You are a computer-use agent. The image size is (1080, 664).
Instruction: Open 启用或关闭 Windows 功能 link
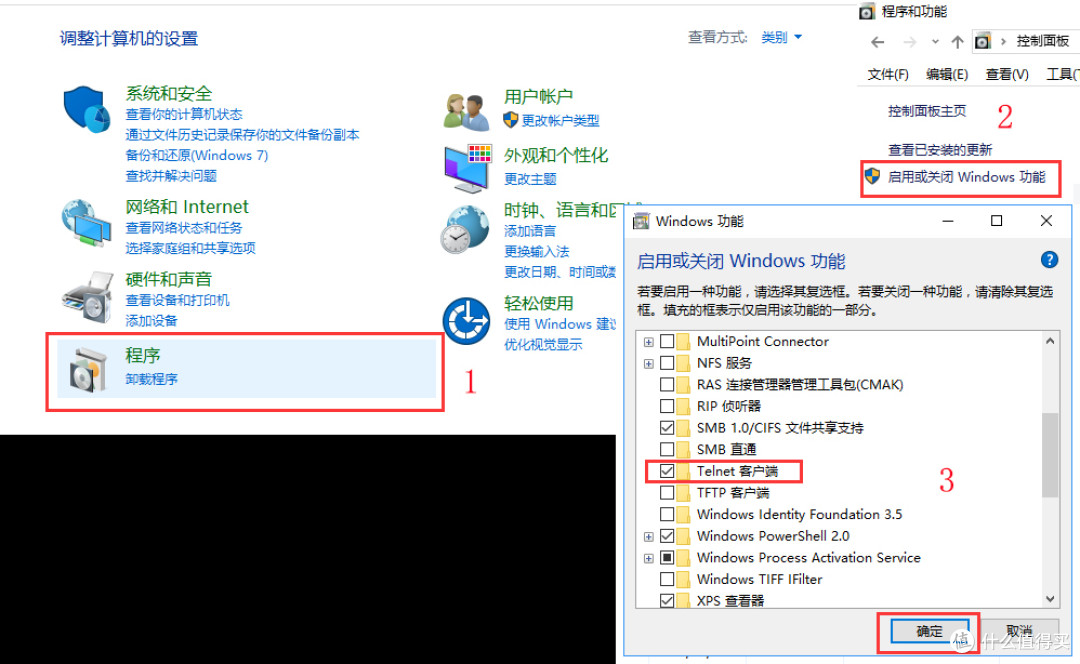[x=966, y=177]
